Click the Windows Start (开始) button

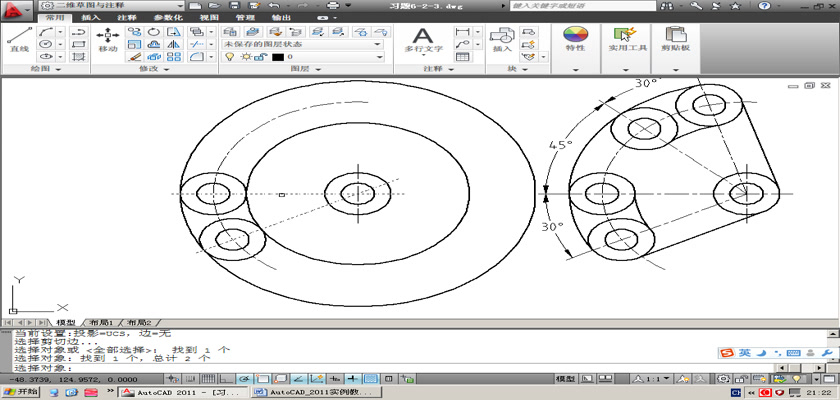tap(20, 393)
